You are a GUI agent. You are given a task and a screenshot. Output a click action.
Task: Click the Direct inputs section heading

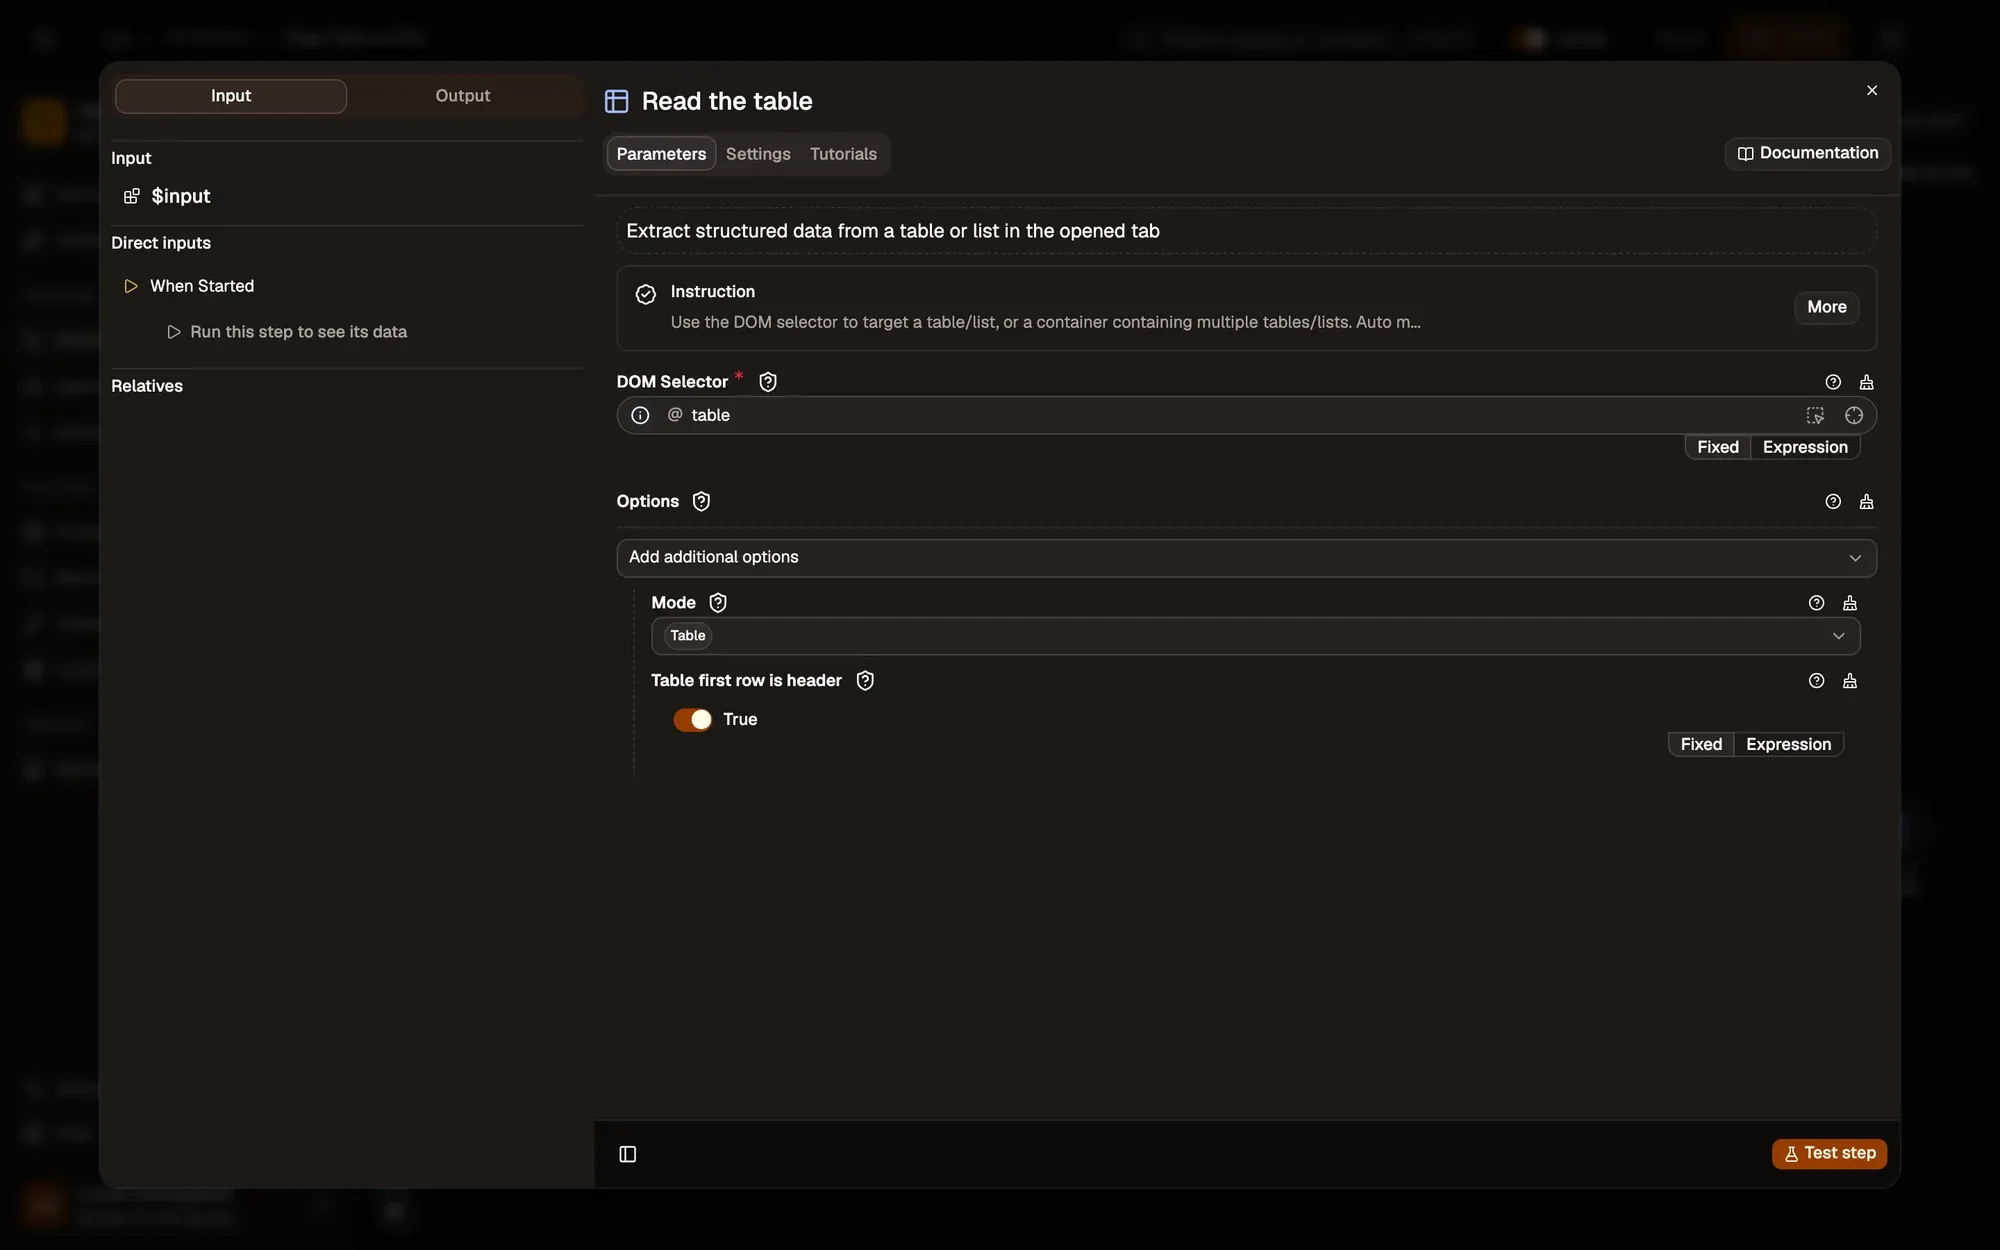point(161,243)
